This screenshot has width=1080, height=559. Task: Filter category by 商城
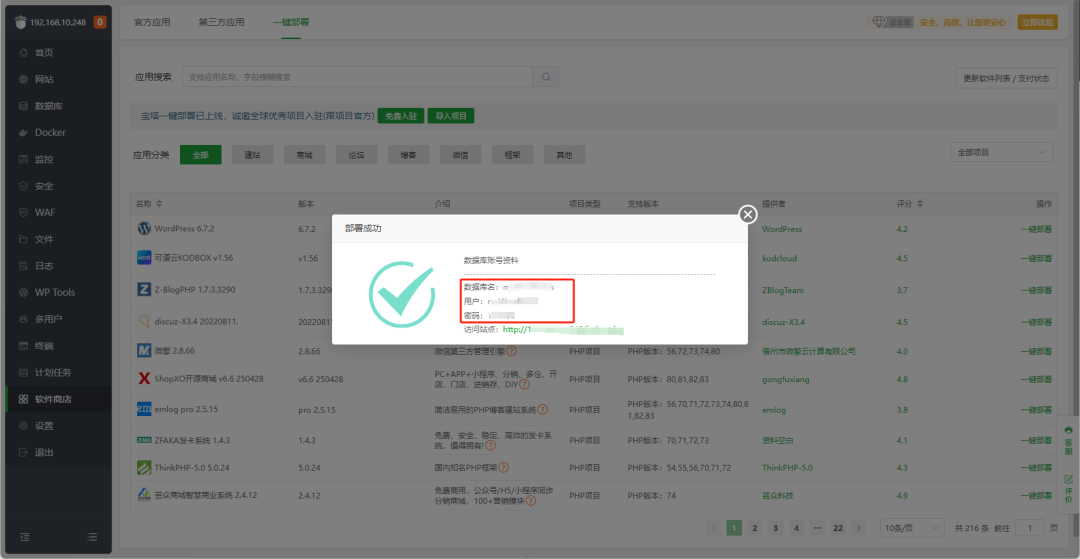click(304, 155)
